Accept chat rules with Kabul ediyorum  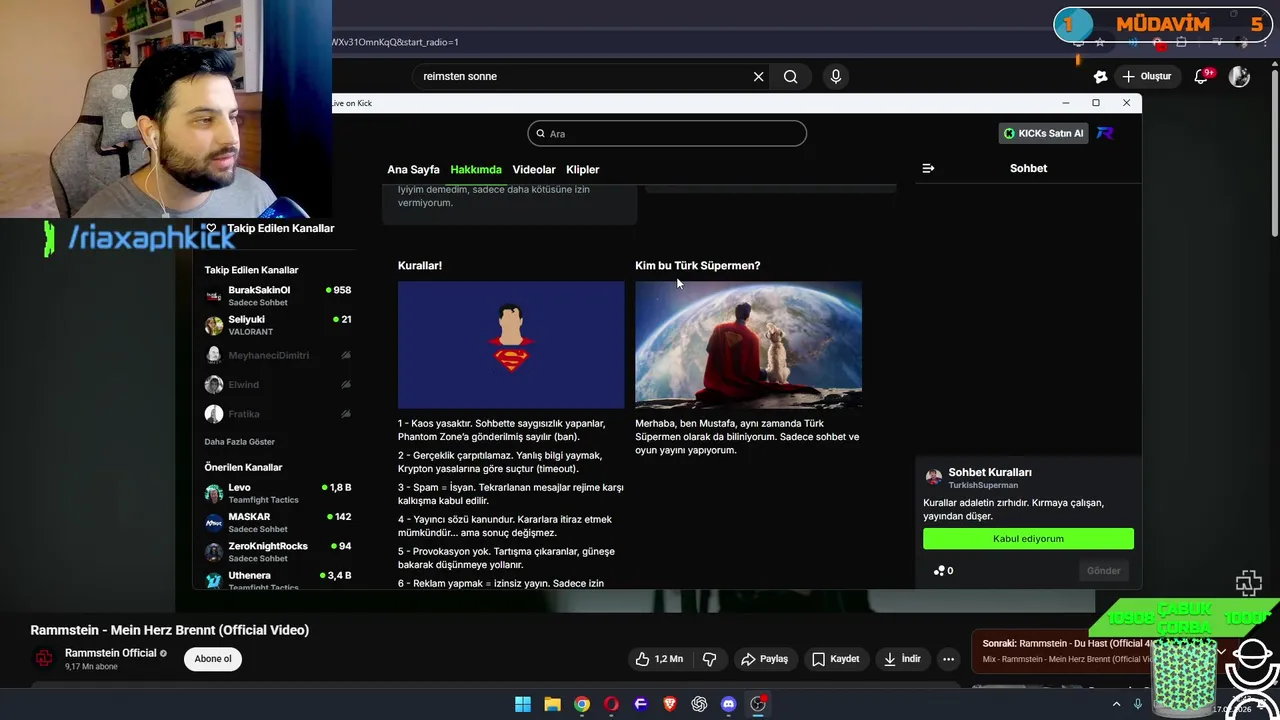point(1028,539)
